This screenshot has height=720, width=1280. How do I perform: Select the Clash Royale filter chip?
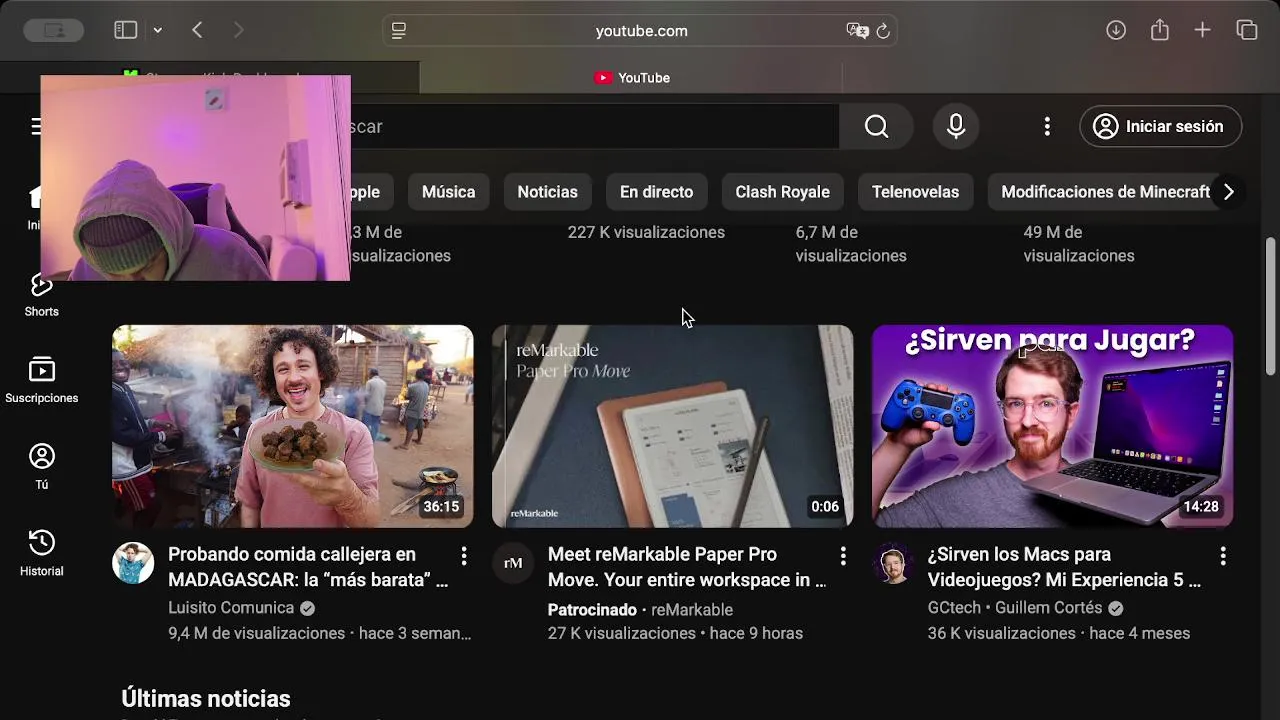782,192
